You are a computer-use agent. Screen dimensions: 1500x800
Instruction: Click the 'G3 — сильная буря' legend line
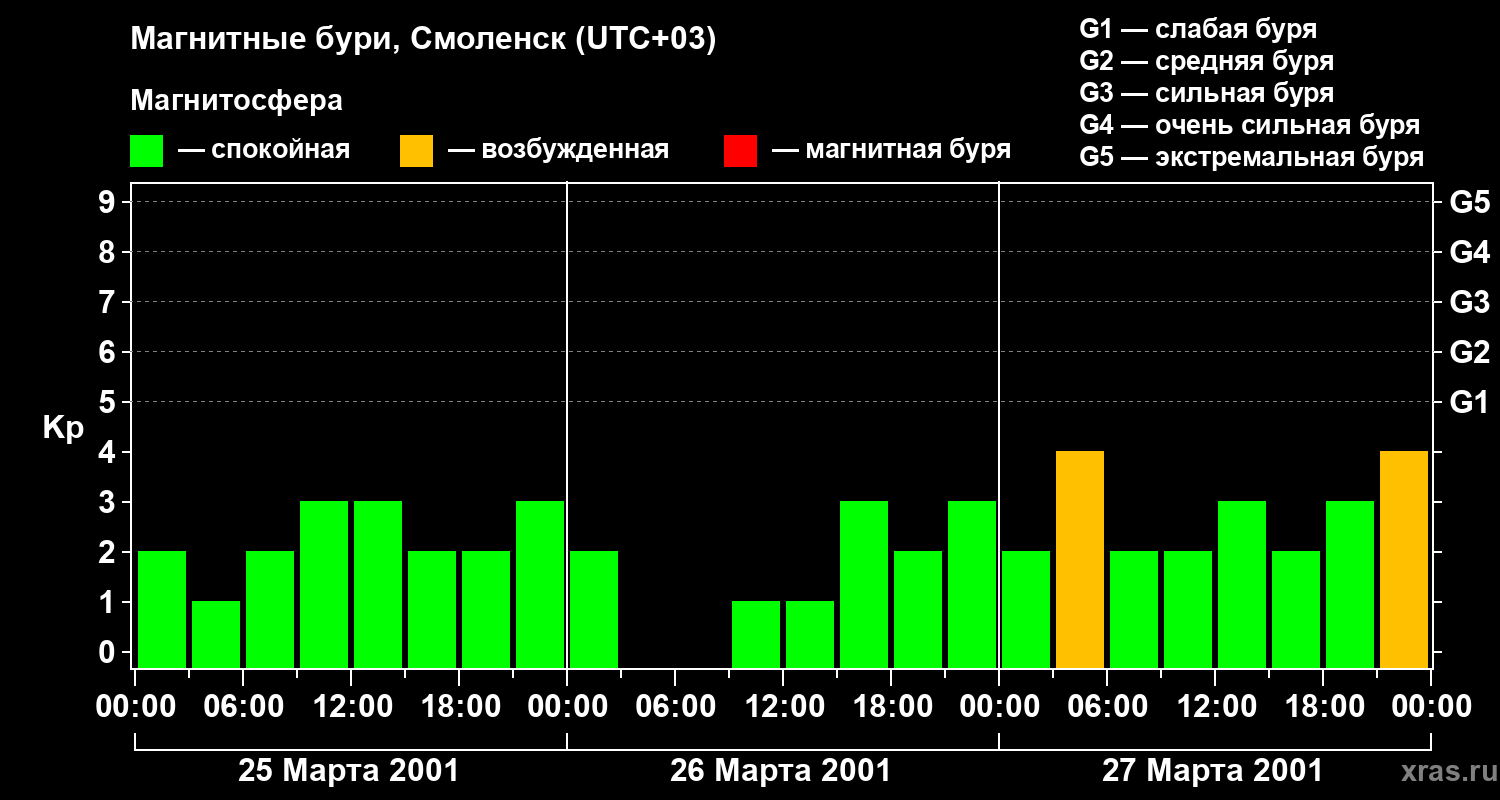[1206, 93]
